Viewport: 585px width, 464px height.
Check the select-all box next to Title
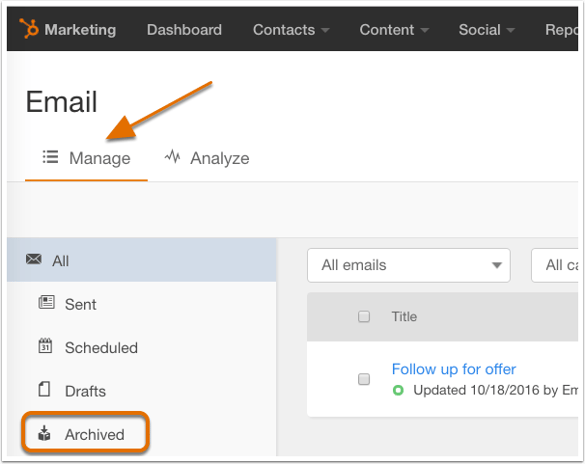(x=364, y=316)
